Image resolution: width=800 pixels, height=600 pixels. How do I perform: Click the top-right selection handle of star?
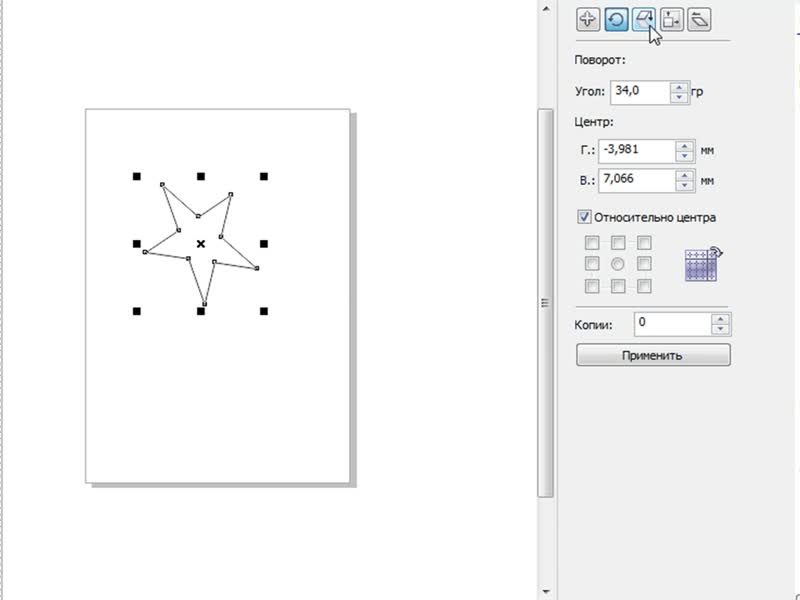pos(264,177)
